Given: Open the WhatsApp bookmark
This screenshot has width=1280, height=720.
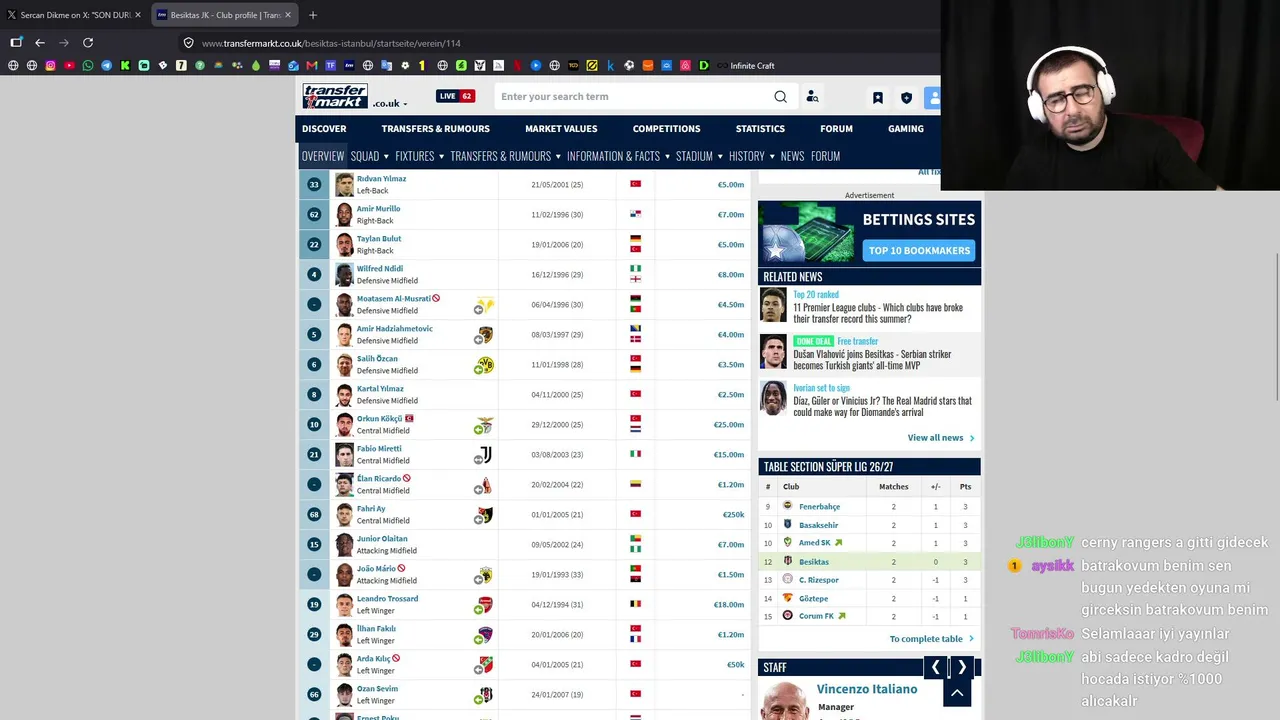Looking at the screenshot, I should click(88, 66).
